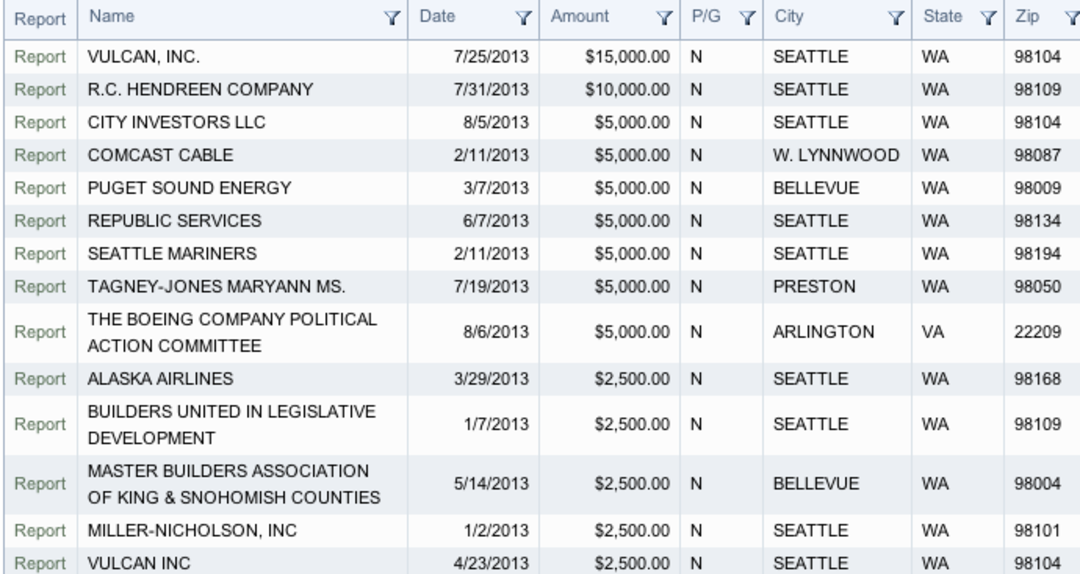Click the Report column header

pyautogui.click(x=40, y=19)
